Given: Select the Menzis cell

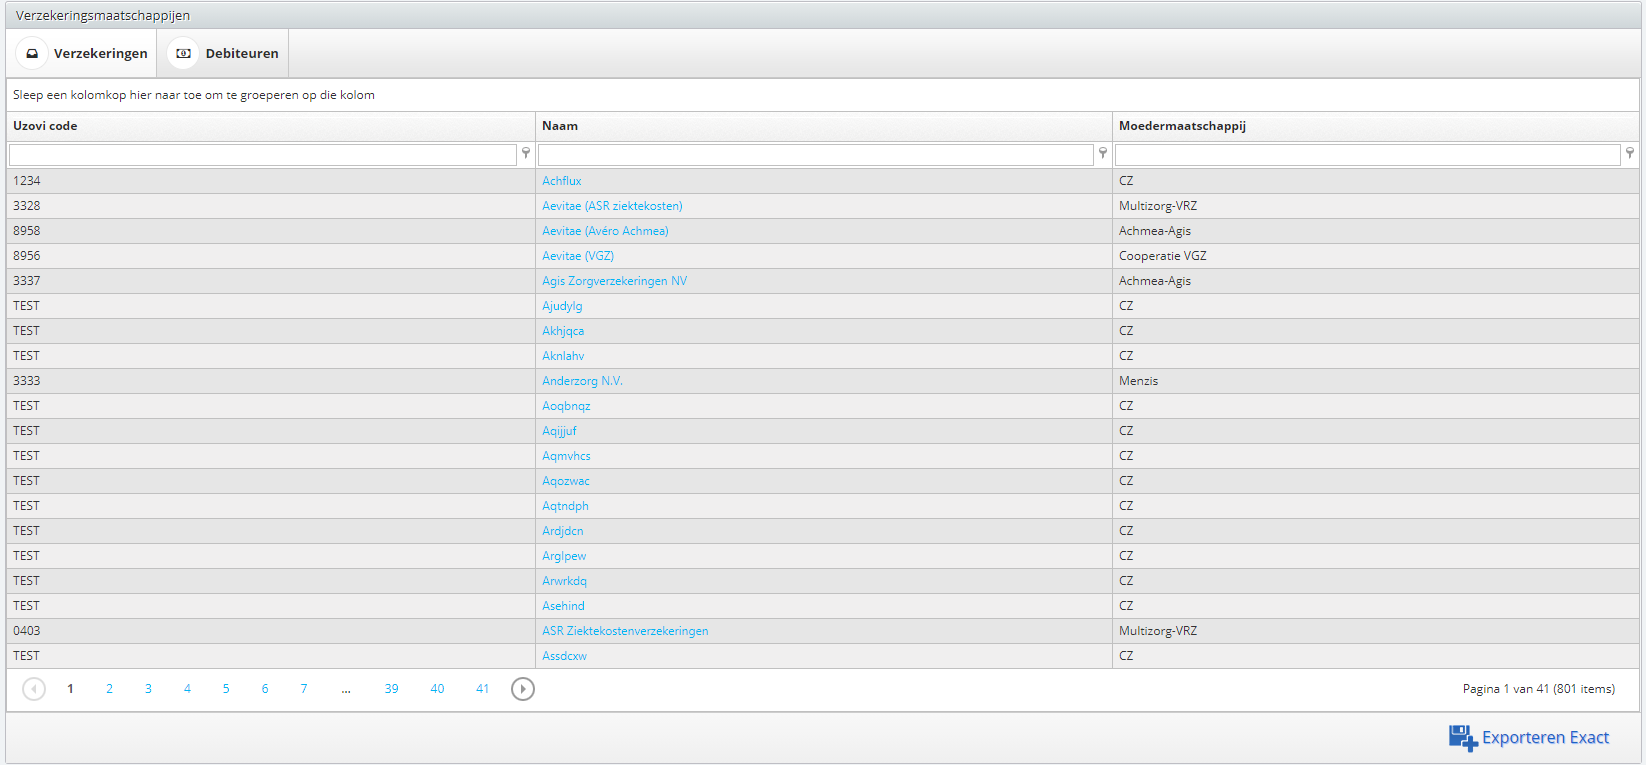Looking at the screenshot, I should [x=1376, y=381].
